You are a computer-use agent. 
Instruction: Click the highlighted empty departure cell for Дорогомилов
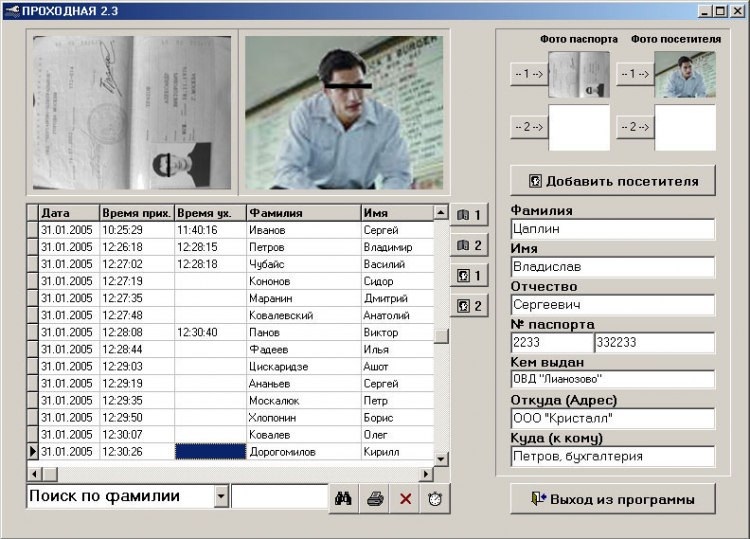tap(210, 452)
